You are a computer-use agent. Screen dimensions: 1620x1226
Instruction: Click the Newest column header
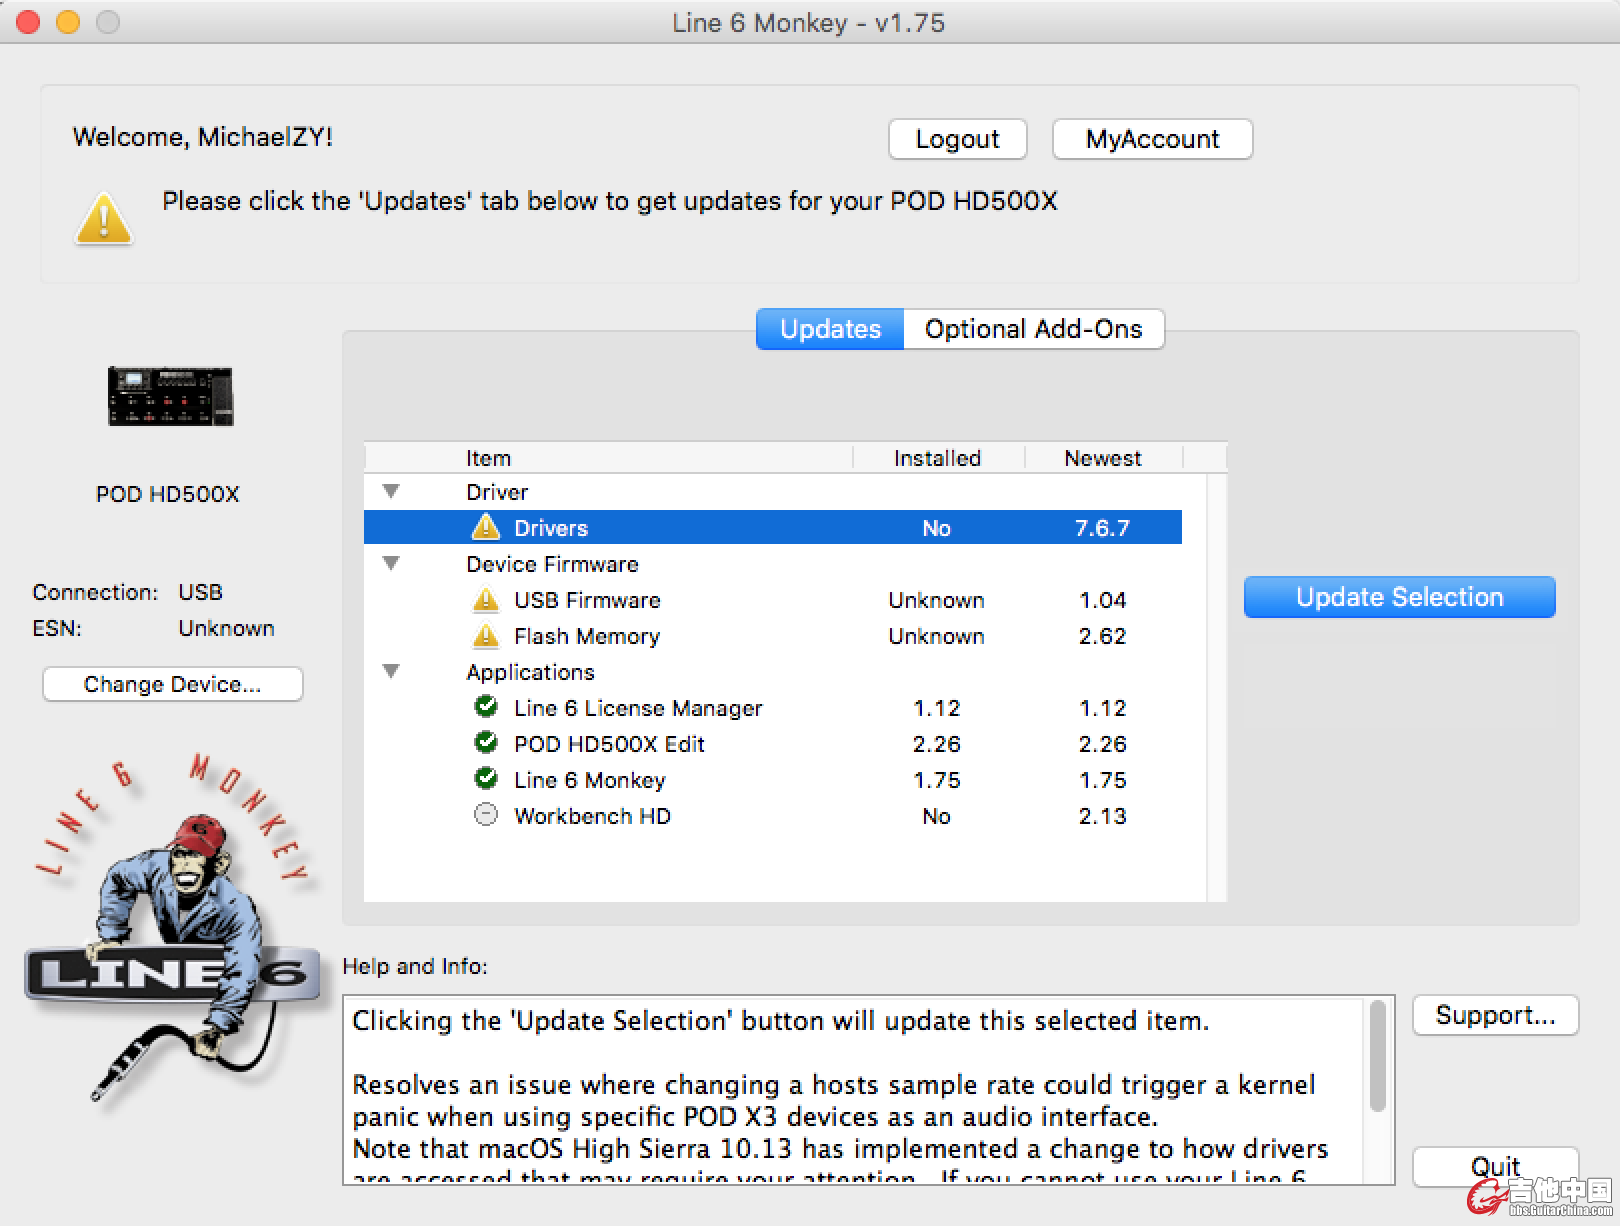click(1102, 458)
